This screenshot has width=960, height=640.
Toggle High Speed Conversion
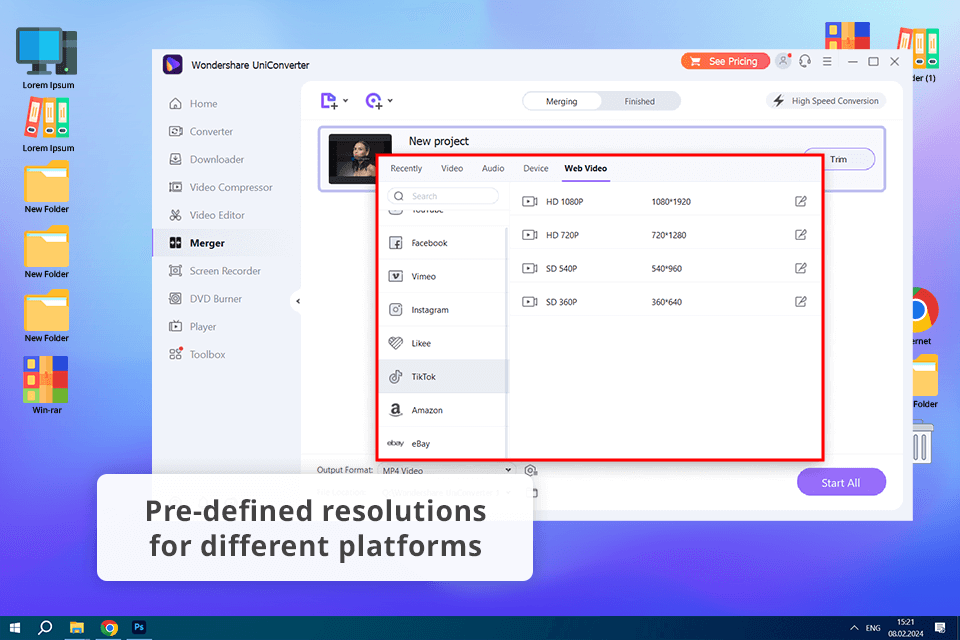(825, 100)
